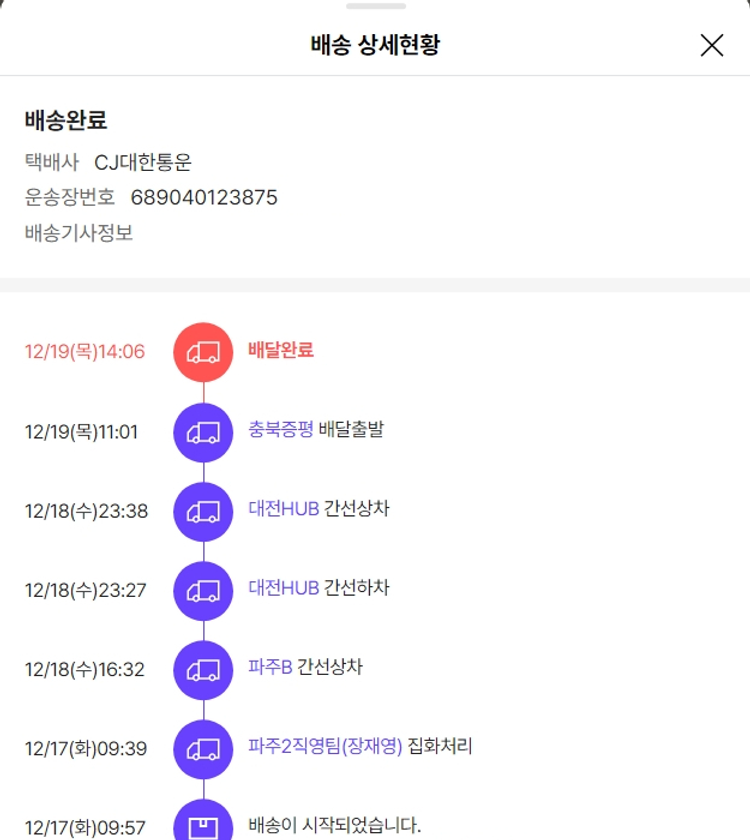Image resolution: width=750 pixels, height=840 pixels.
Task: Close the 배송 상세현황 dialog
Action: coord(711,45)
